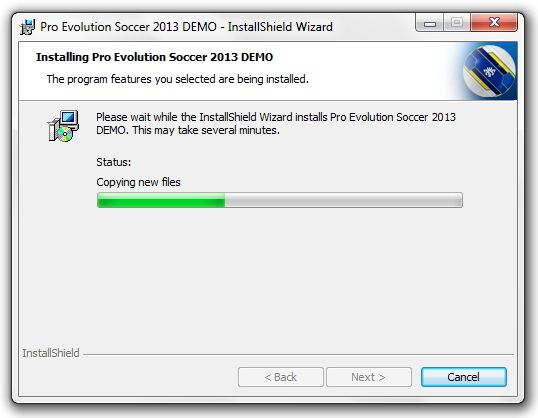Minimize the InstallShield Wizard window
The width and height of the screenshot is (538, 418).
pos(430,23)
